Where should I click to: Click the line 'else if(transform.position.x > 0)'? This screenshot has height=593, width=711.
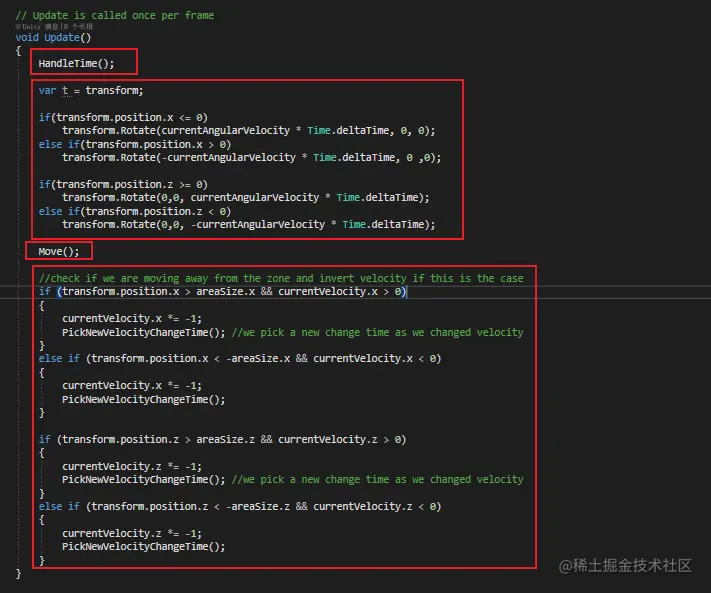135,145
